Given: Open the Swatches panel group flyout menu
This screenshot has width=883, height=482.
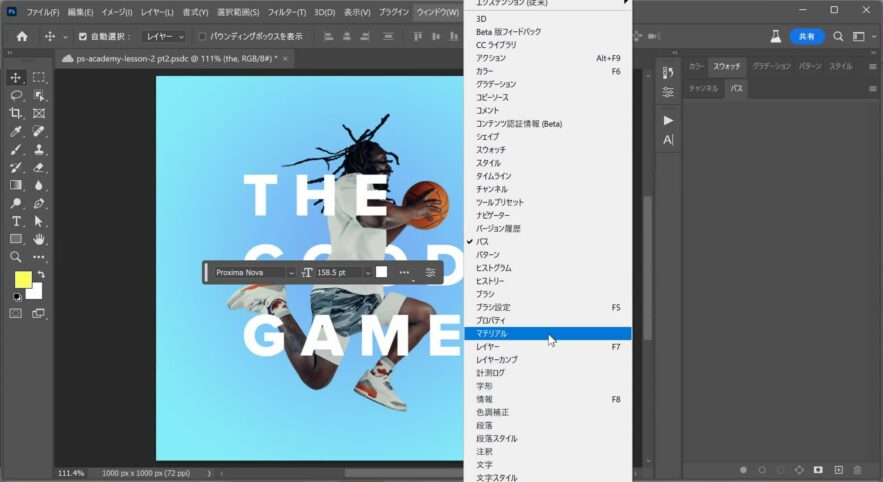Looking at the screenshot, I should [872, 66].
